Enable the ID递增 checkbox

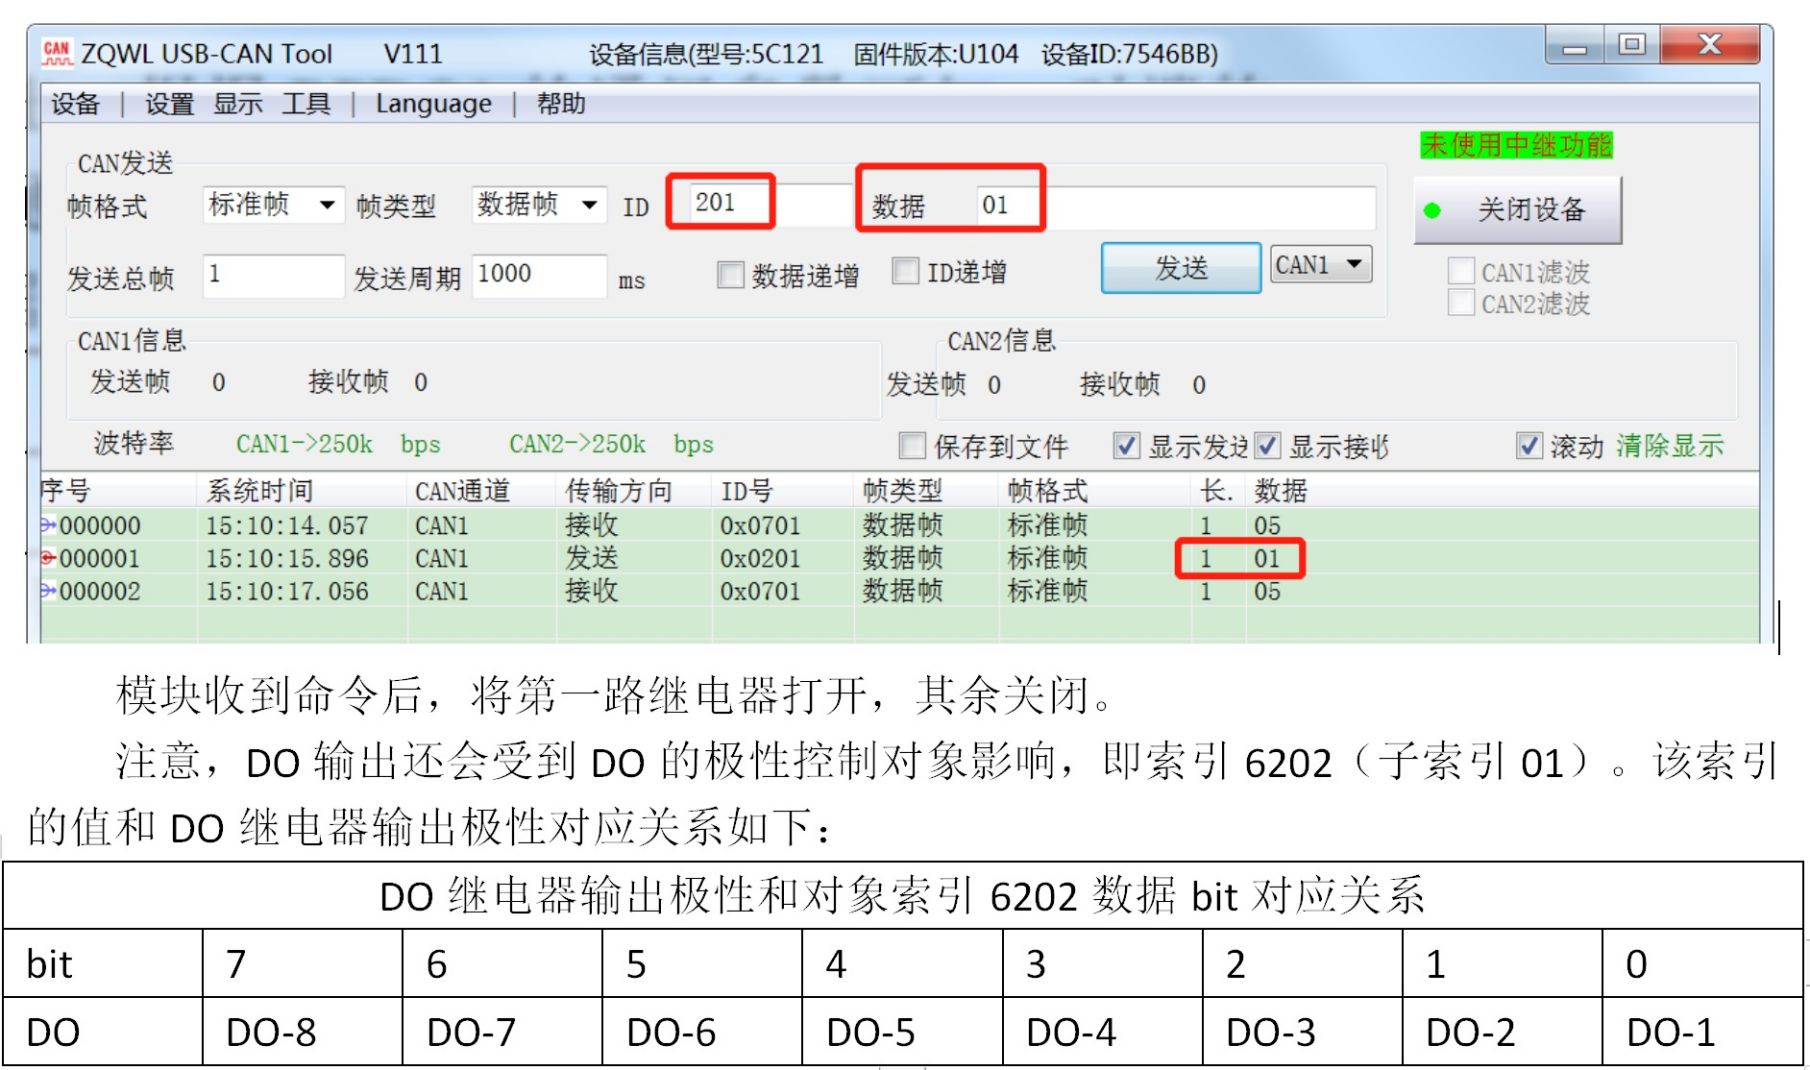point(906,271)
